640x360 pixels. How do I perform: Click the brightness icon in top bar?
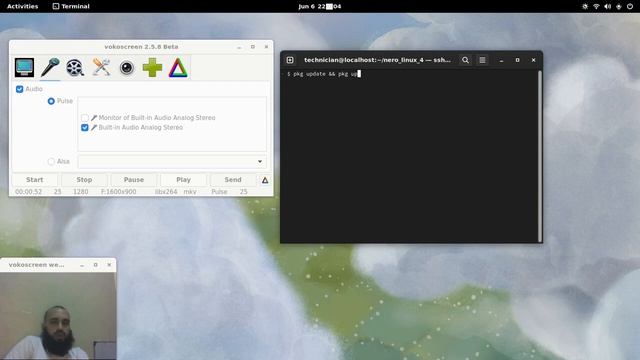[x=585, y=6]
